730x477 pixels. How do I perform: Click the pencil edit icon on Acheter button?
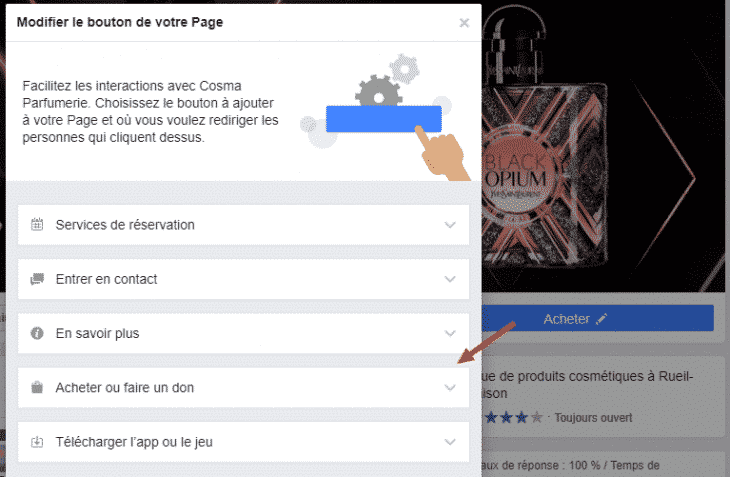click(x=602, y=319)
